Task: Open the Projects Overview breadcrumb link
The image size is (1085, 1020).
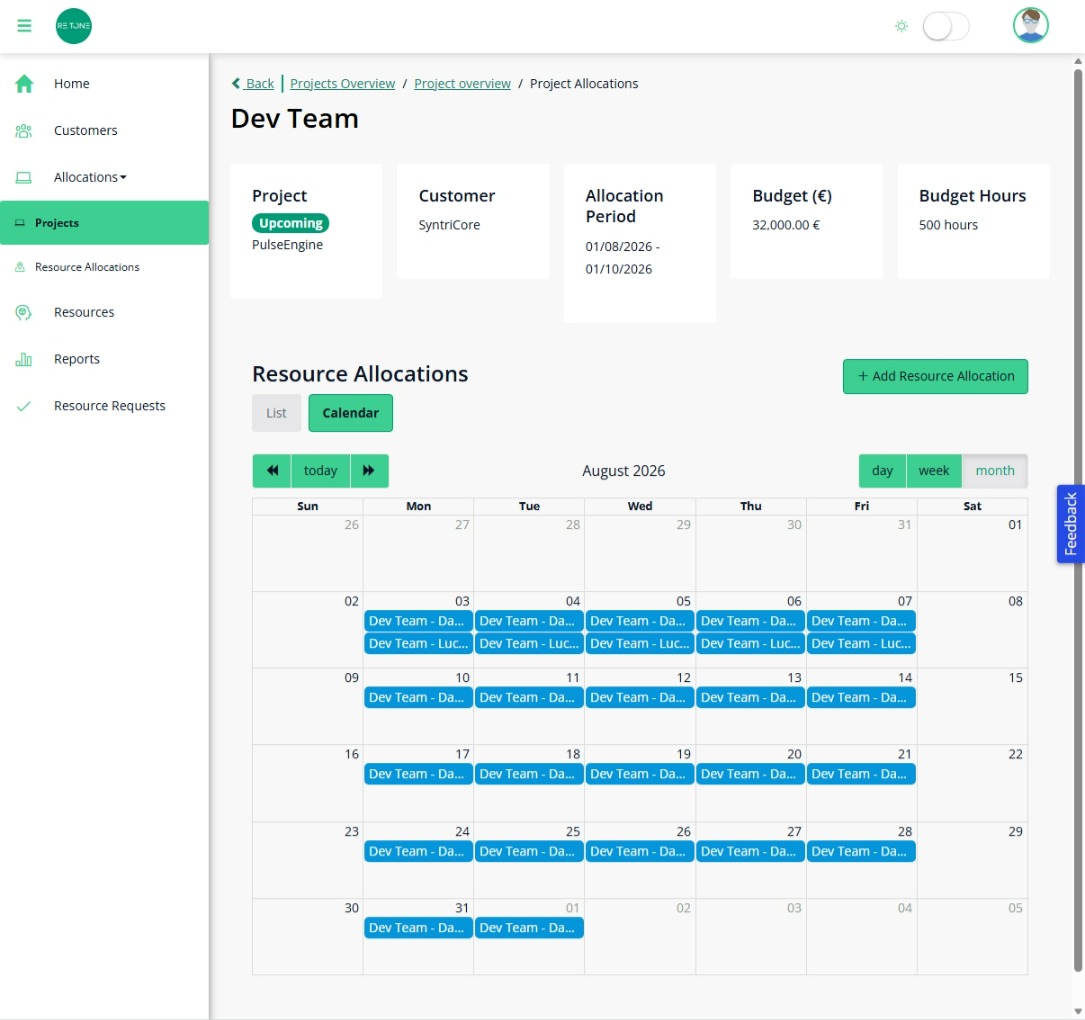Action: tap(343, 84)
